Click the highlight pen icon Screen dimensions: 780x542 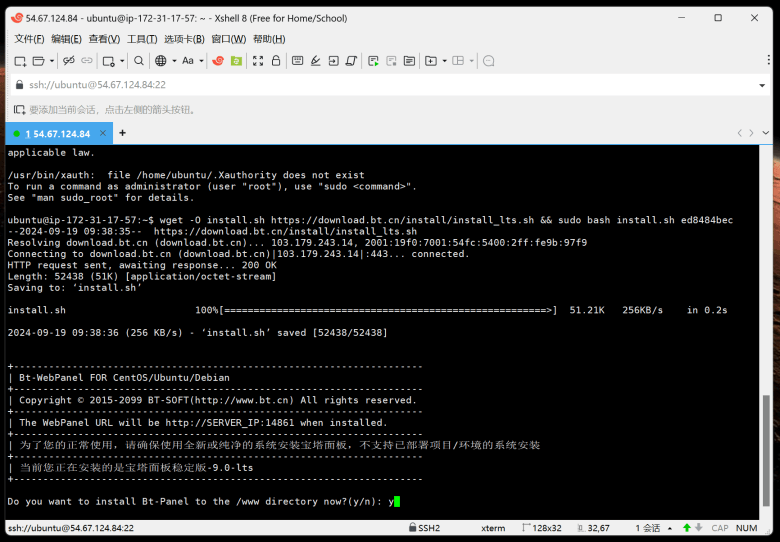315,61
